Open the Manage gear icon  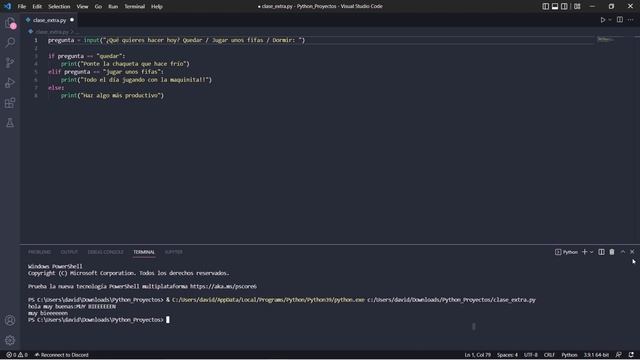coord(10,340)
